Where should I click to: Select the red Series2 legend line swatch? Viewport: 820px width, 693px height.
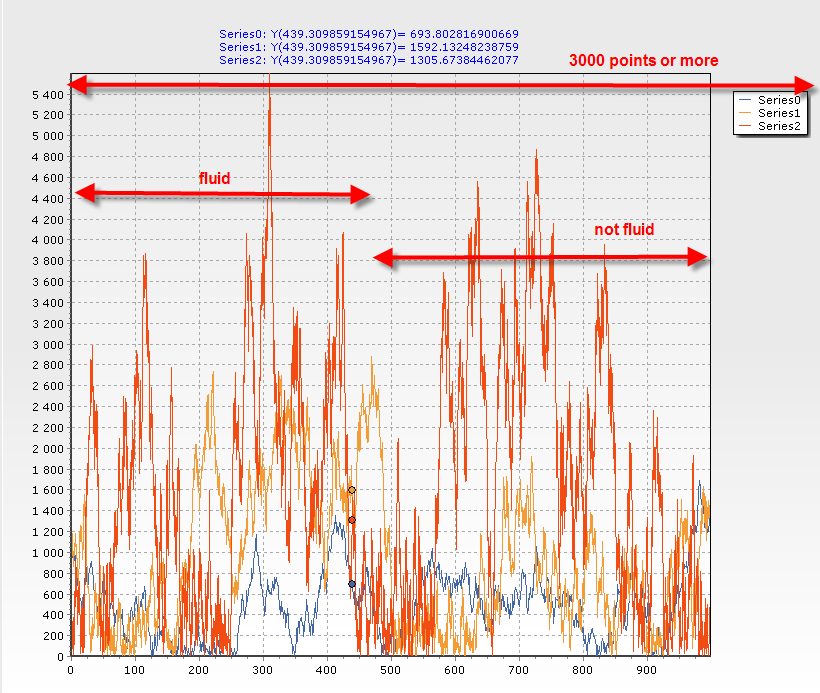pyautogui.click(x=745, y=126)
